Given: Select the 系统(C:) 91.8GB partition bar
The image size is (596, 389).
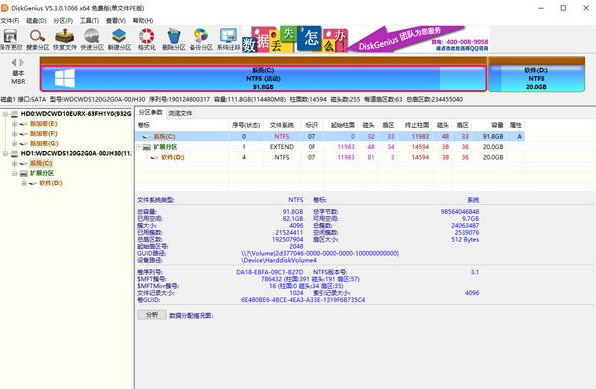Looking at the screenshot, I should [263, 78].
